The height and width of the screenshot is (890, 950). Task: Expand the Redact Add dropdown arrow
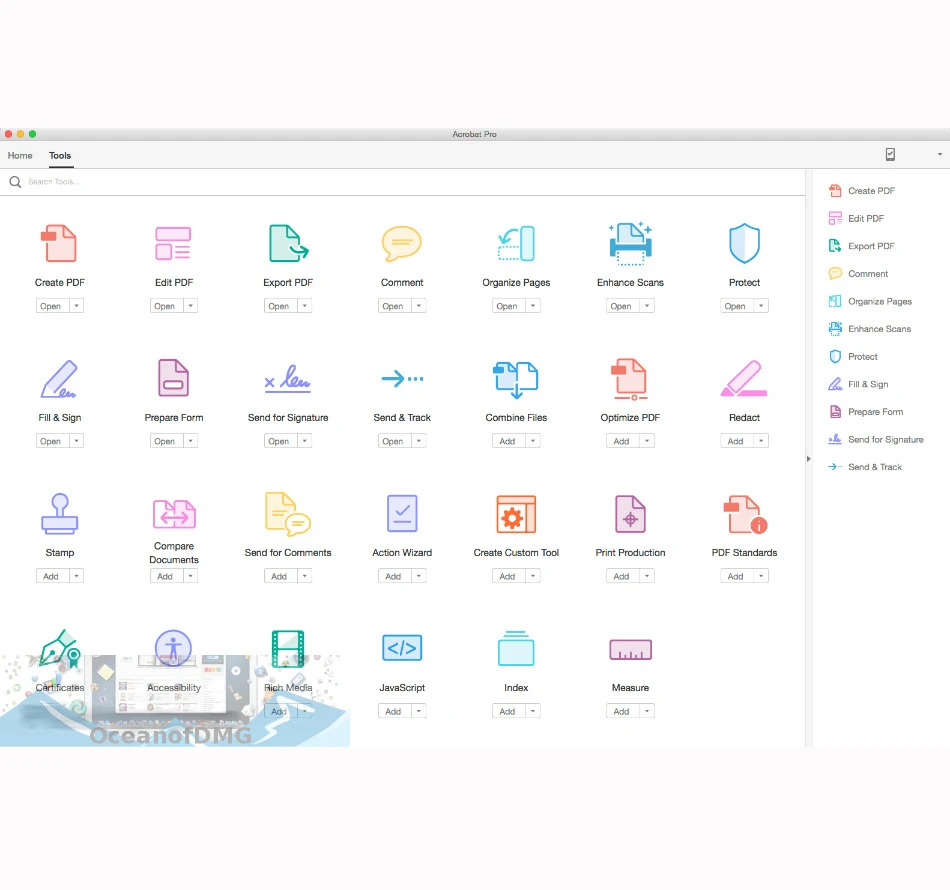pyautogui.click(x=761, y=441)
